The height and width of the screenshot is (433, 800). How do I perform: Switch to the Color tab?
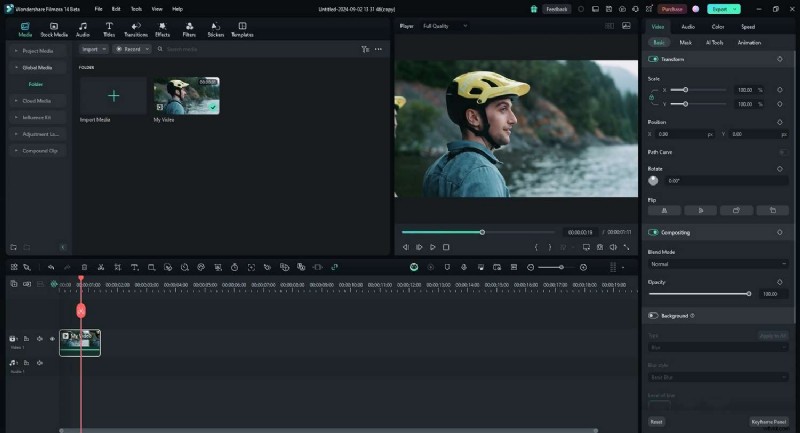click(x=718, y=27)
